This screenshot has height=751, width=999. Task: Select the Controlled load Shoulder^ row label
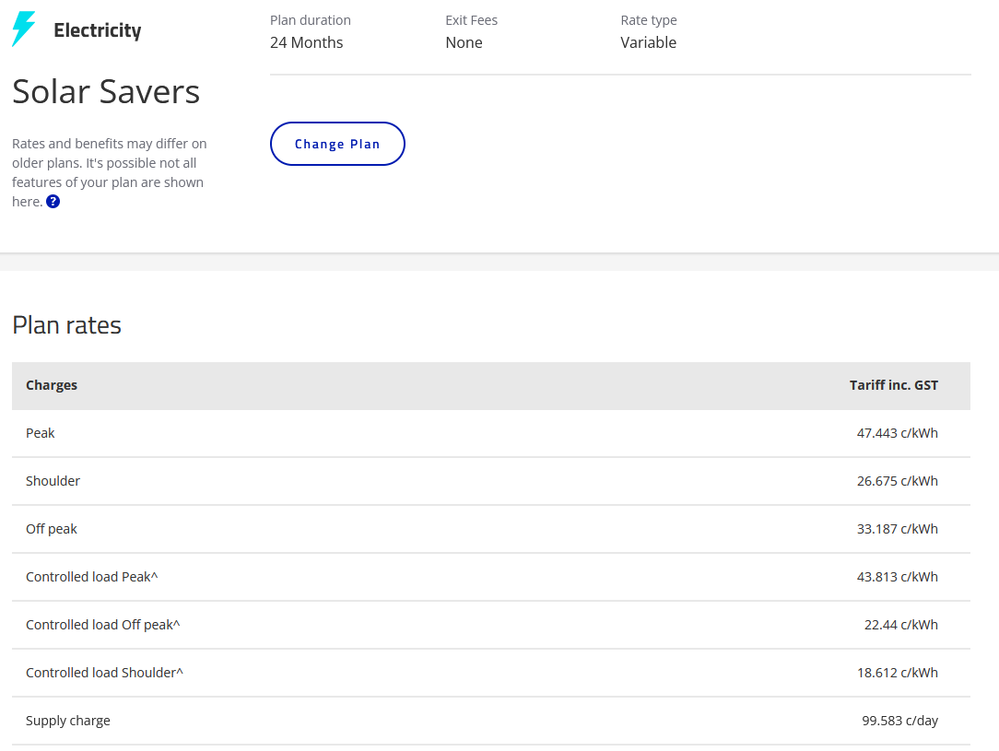point(105,673)
